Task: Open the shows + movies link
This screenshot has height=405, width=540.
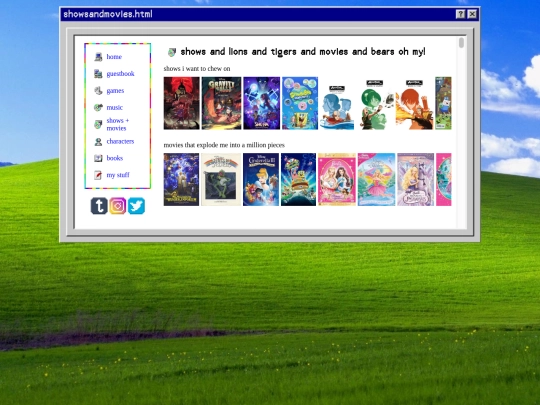Action: point(117,124)
